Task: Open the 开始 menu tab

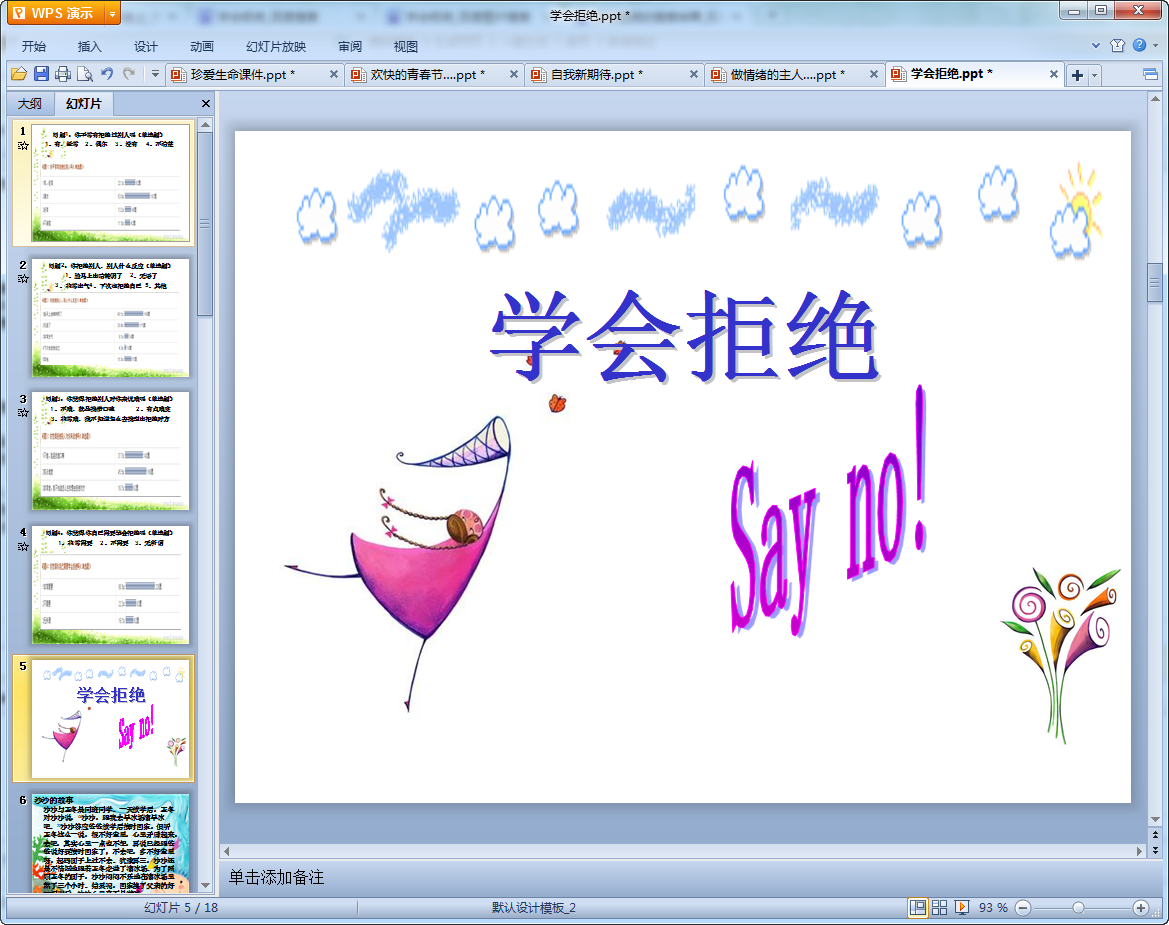Action: [34, 46]
